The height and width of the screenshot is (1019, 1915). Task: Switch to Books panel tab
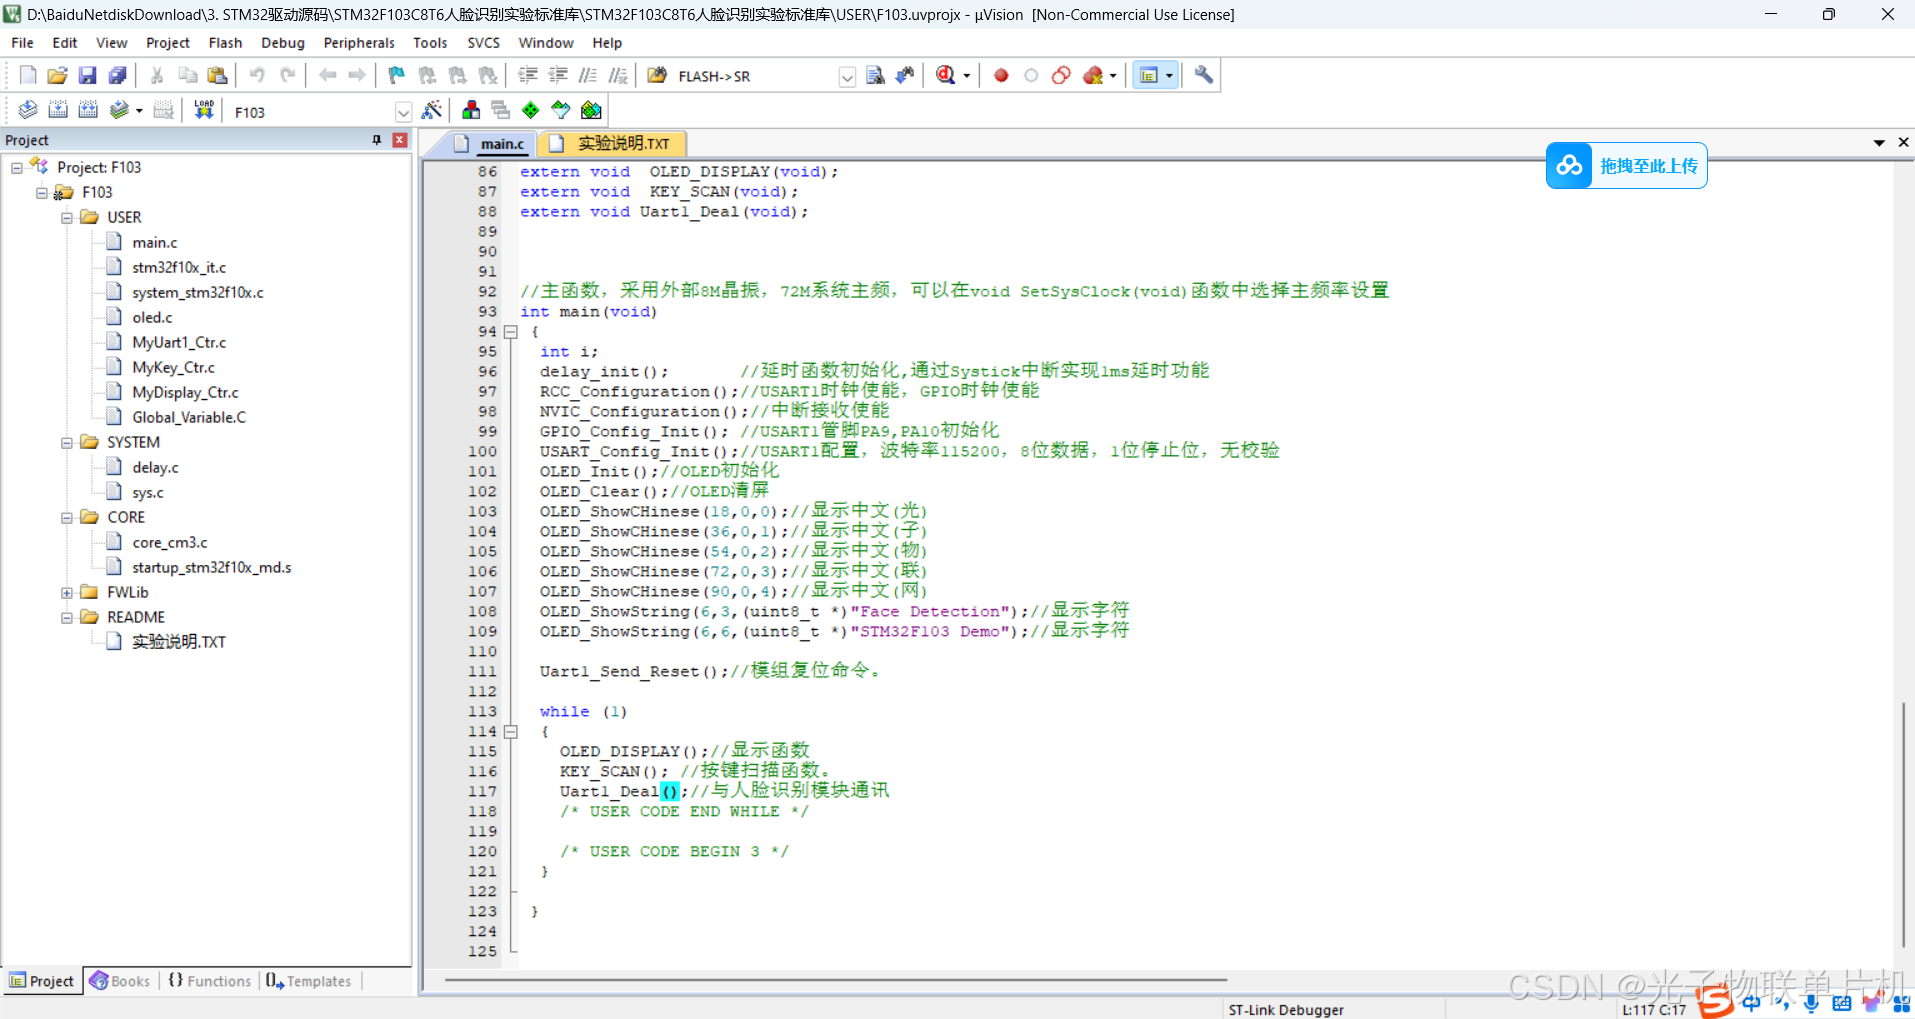[120, 981]
